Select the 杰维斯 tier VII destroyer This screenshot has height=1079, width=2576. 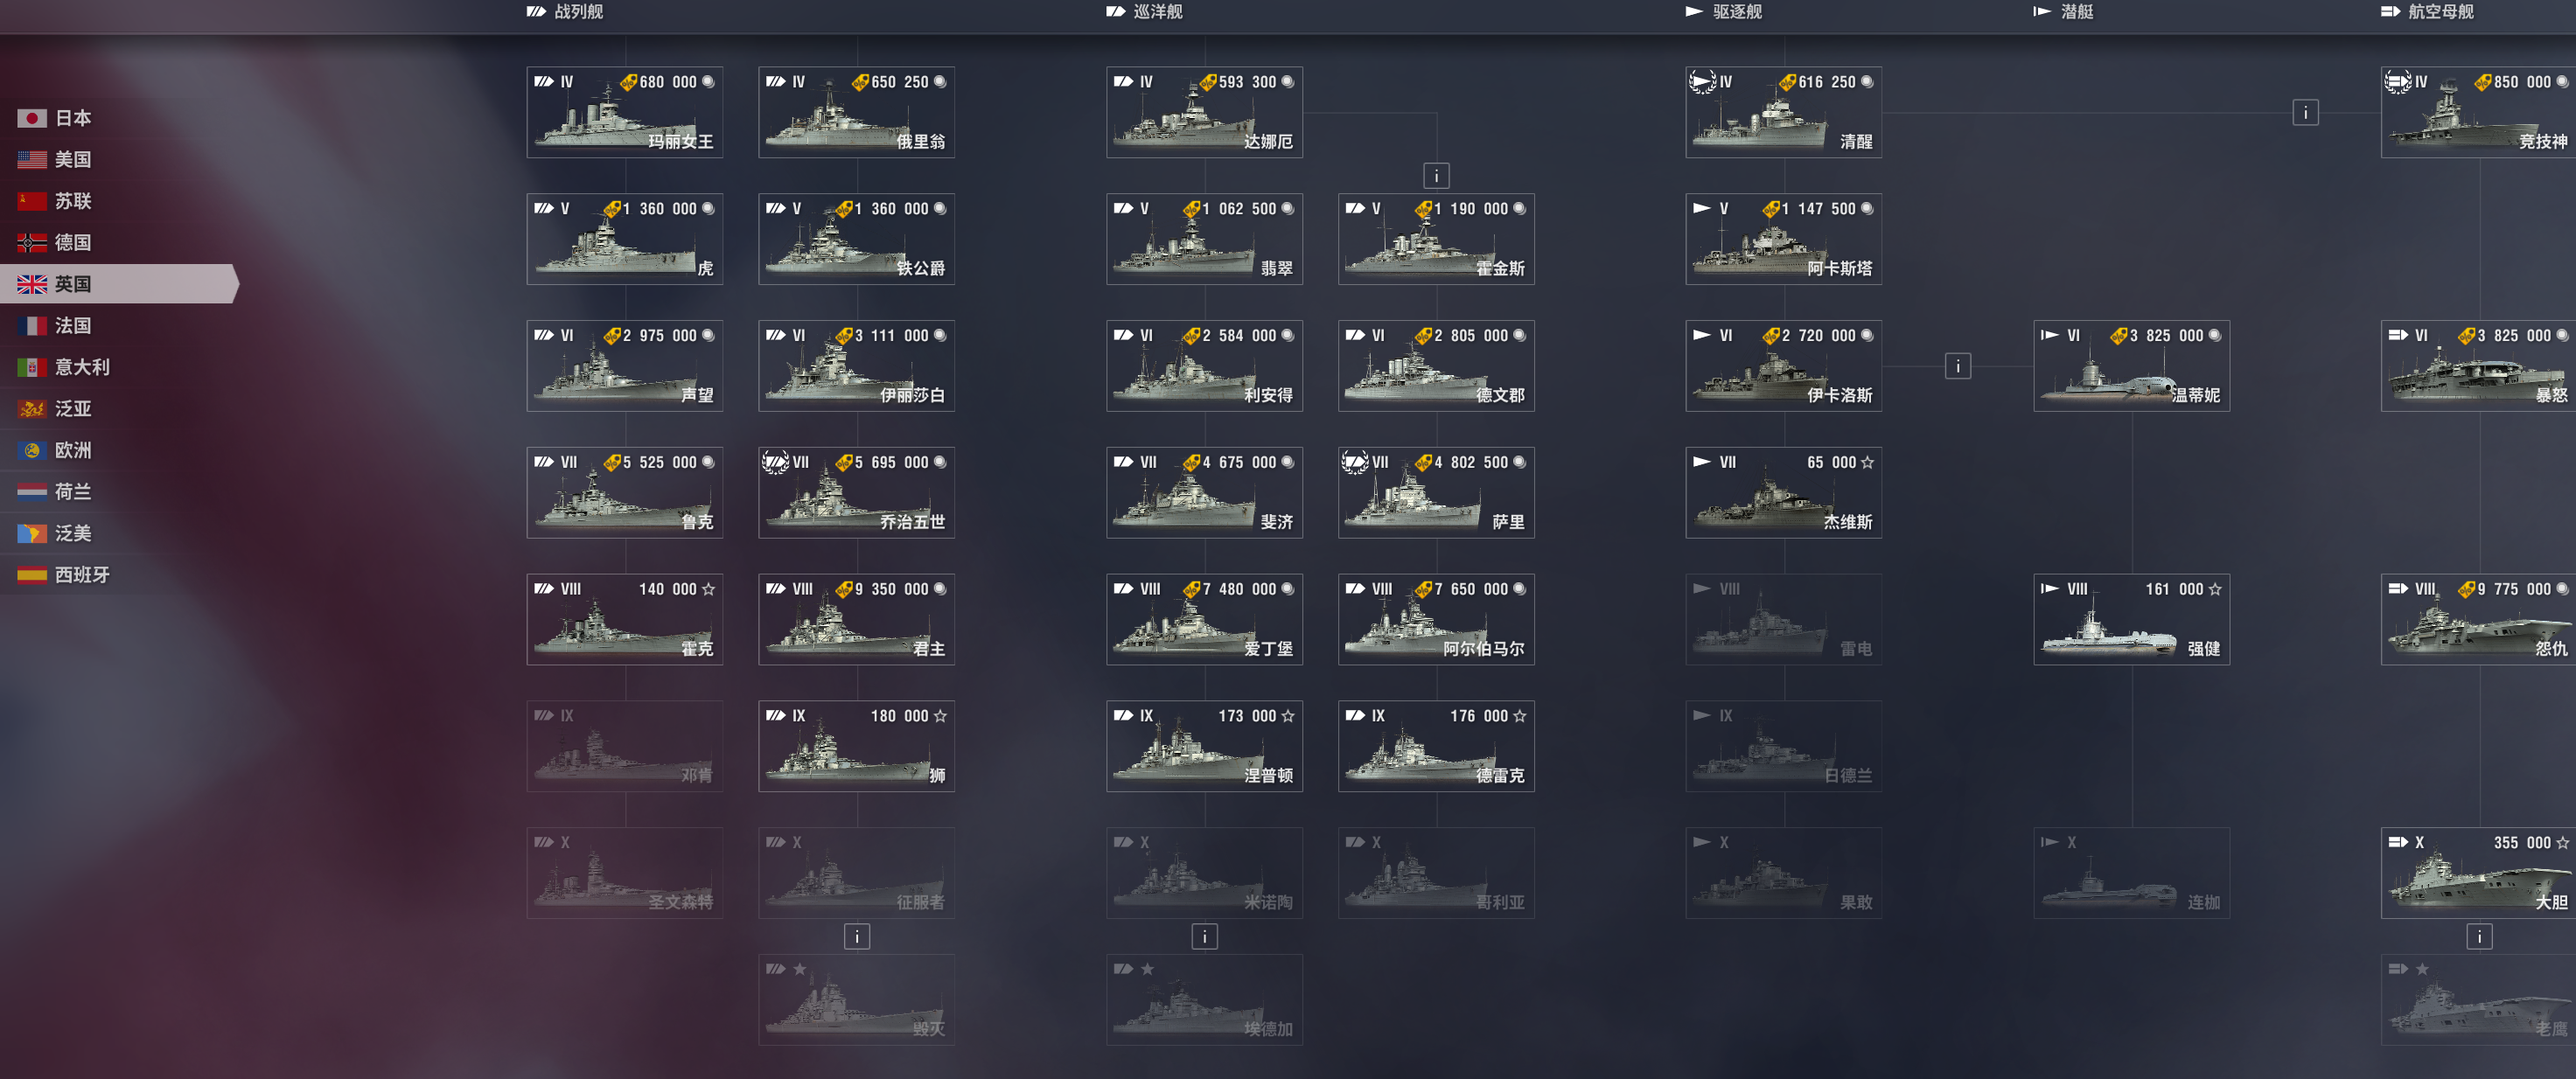pos(1784,493)
